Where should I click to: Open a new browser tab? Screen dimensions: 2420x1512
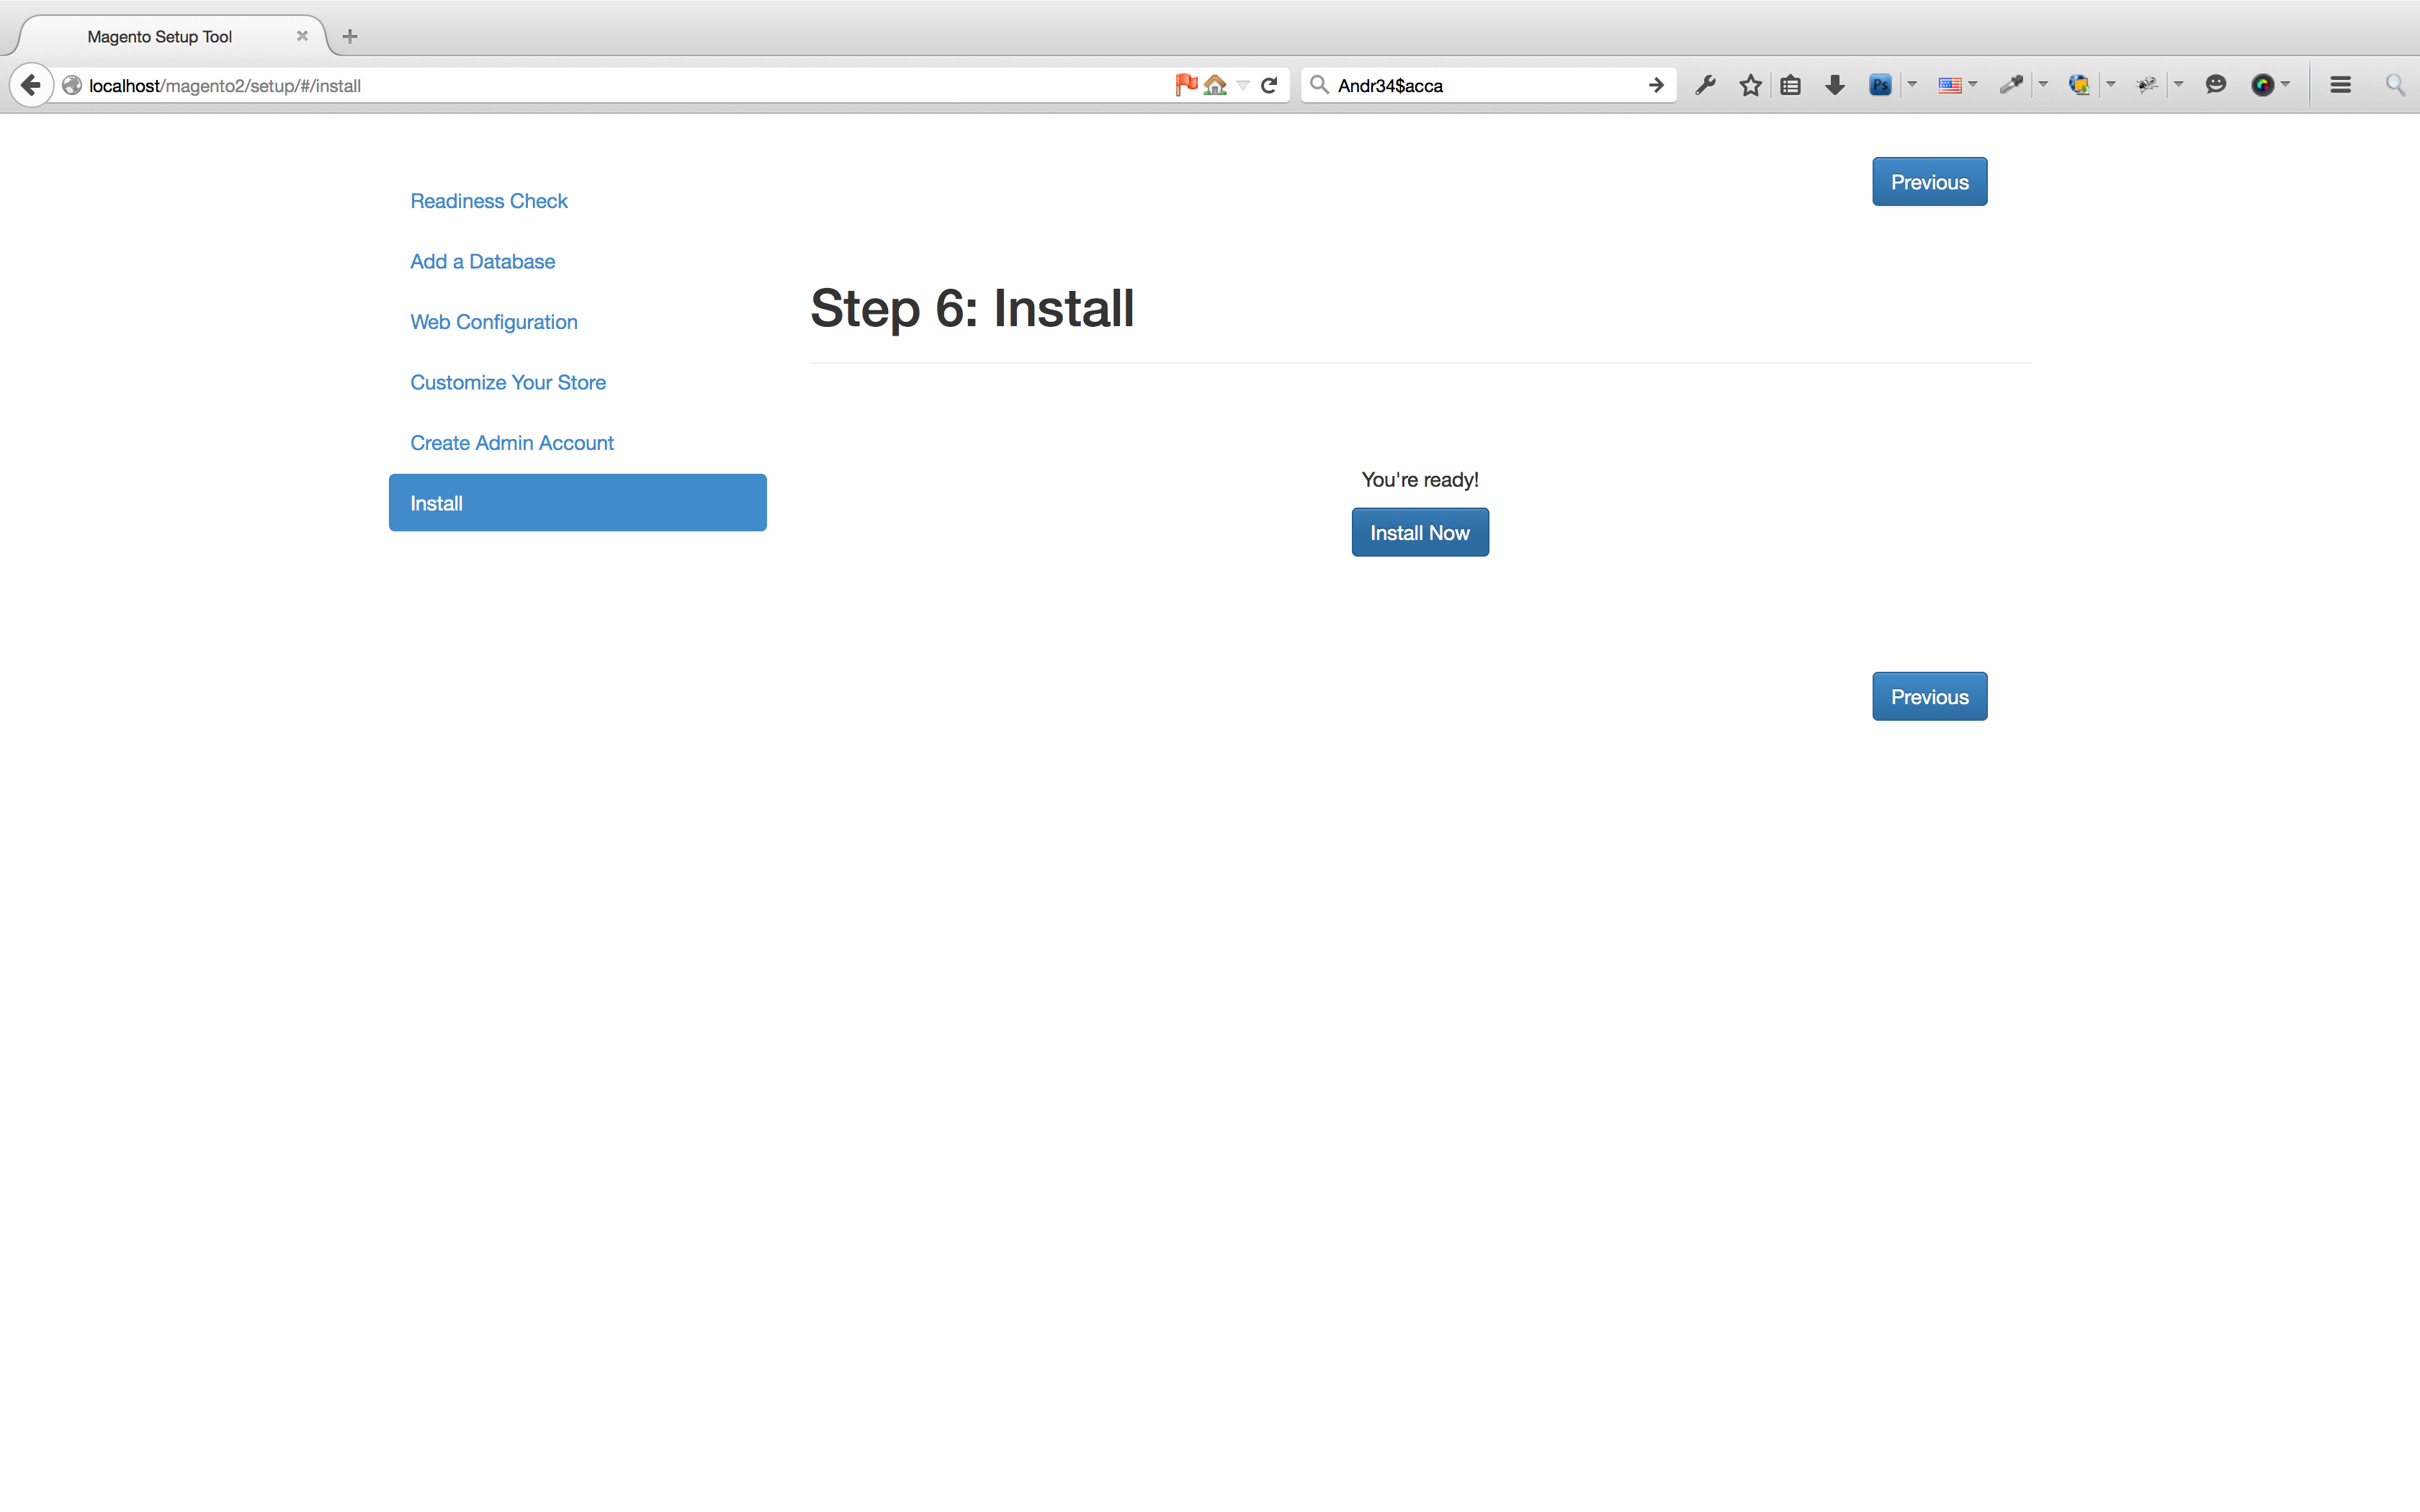tap(349, 37)
